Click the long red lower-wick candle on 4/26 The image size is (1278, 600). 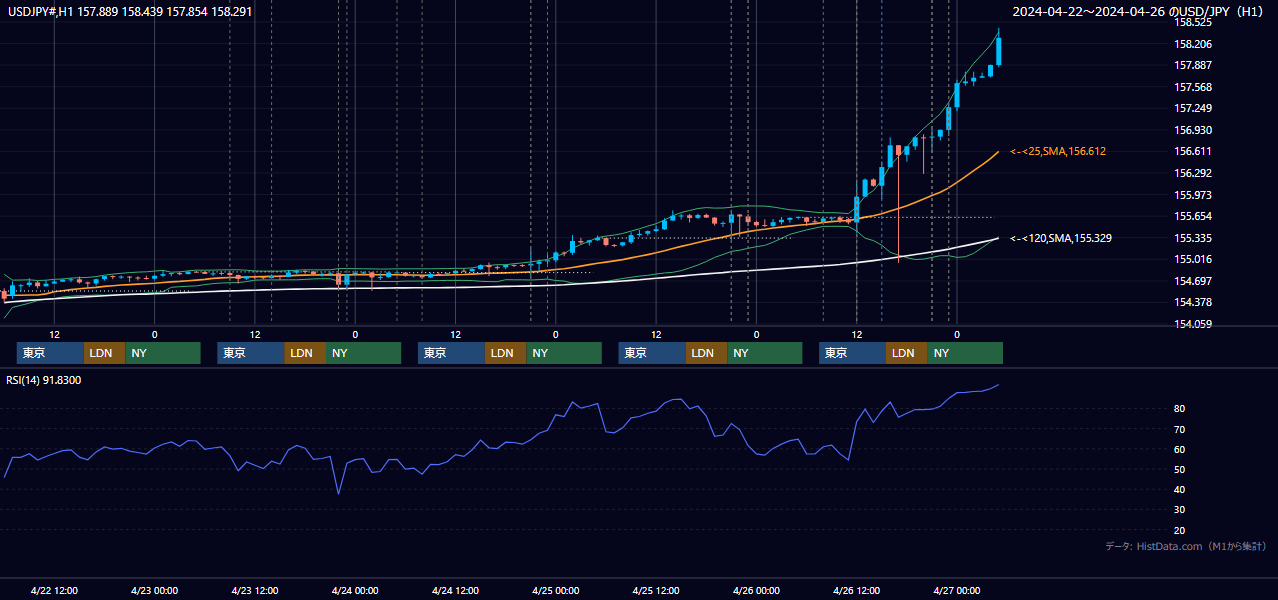pyautogui.click(x=899, y=205)
